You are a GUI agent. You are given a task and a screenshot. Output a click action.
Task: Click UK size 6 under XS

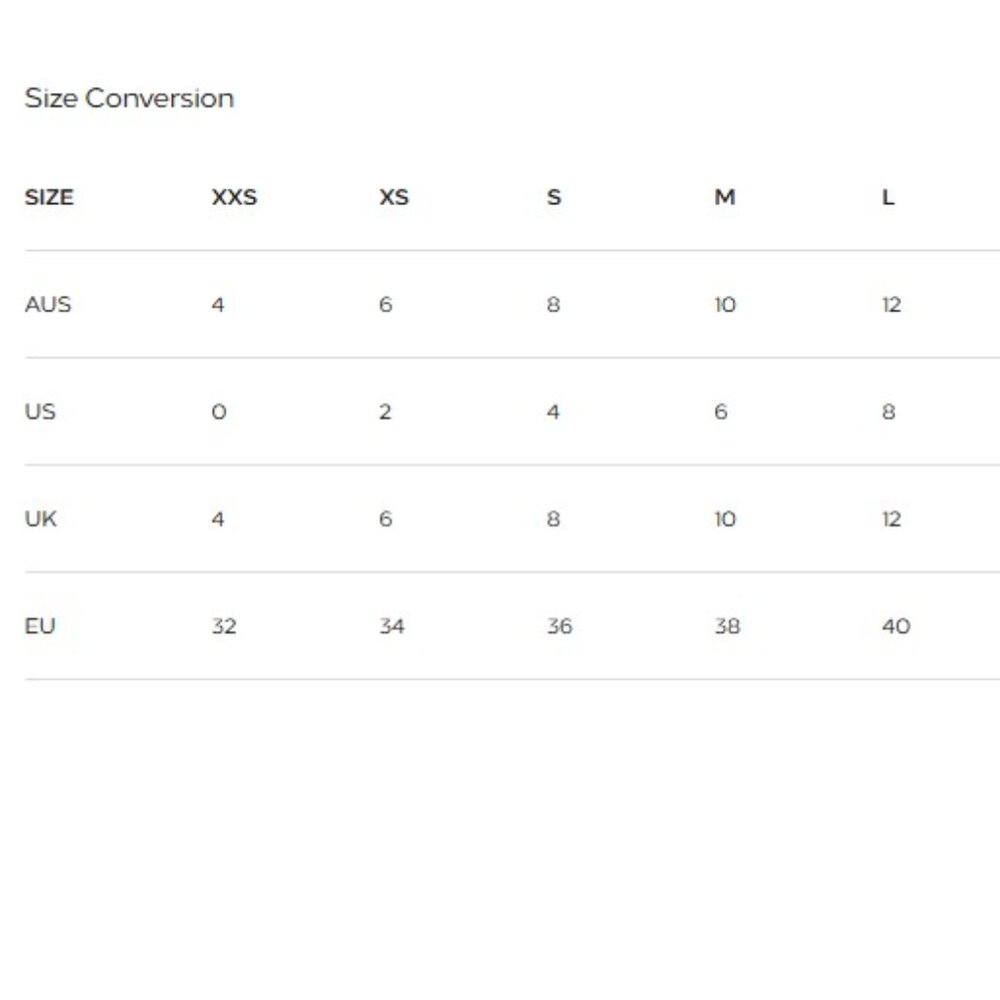(385, 519)
